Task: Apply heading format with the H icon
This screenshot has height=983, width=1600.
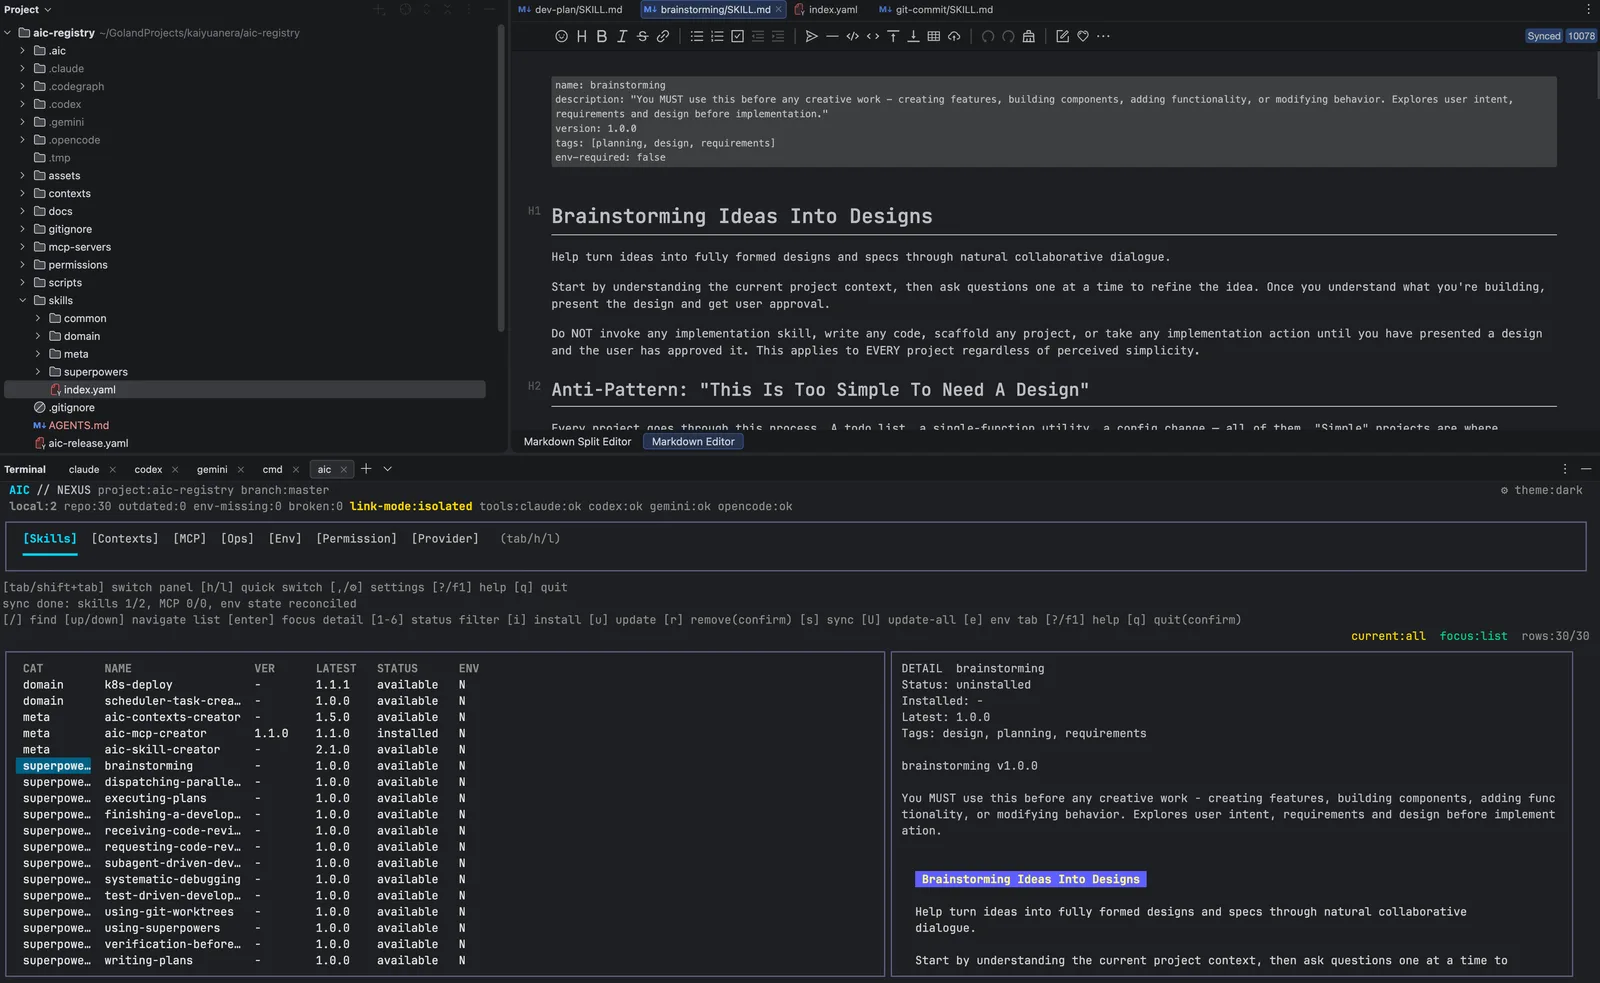Action: tap(581, 36)
